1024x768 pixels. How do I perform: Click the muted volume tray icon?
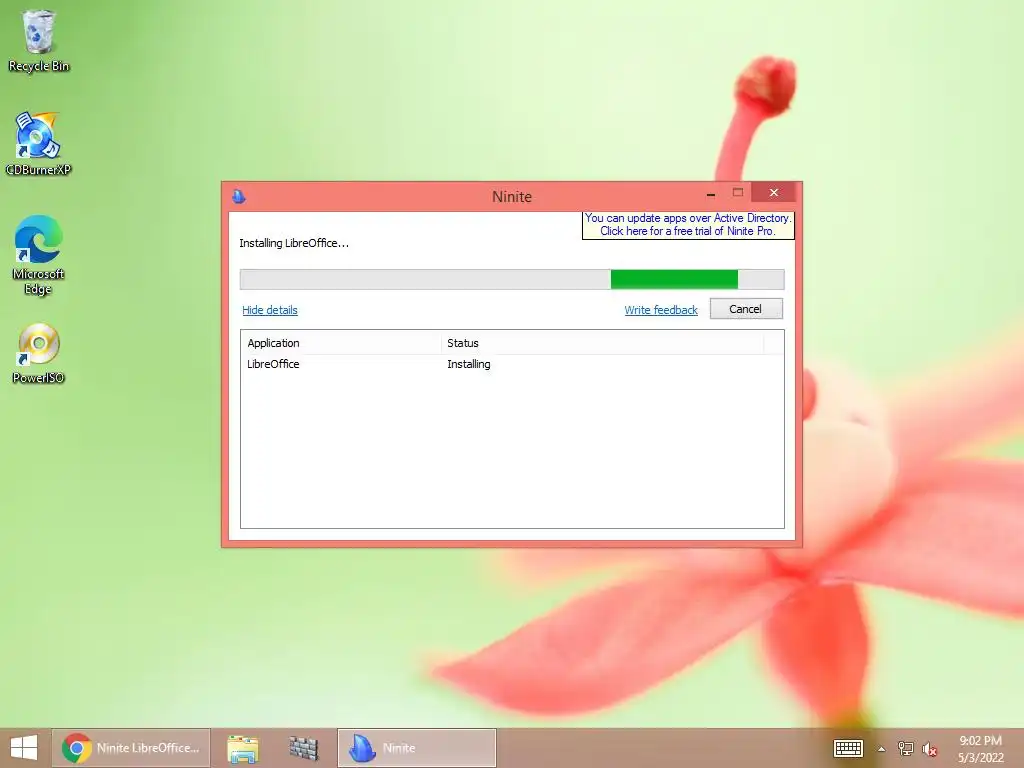point(930,749)
